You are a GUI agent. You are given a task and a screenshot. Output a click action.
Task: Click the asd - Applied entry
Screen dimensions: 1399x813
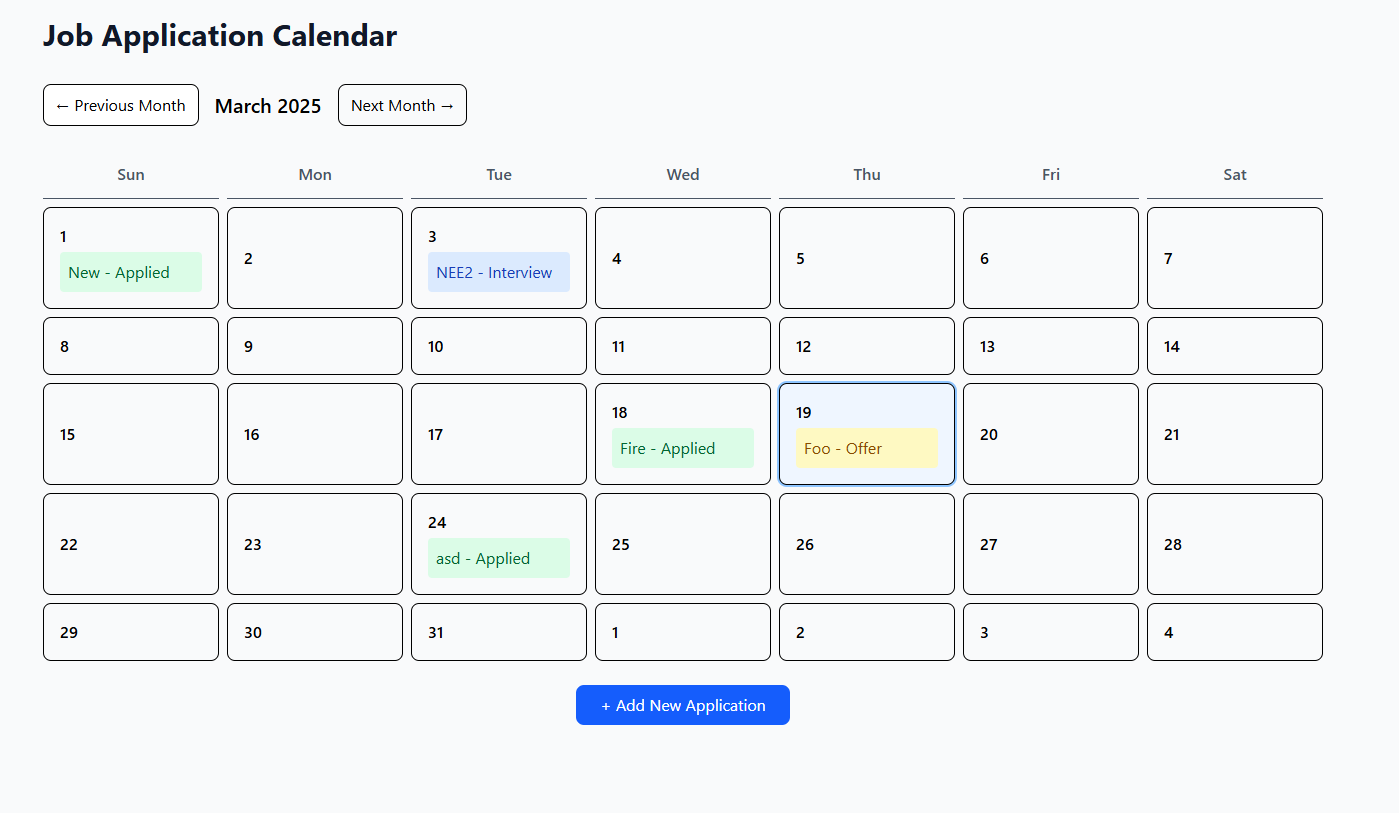tap(498, 558)
